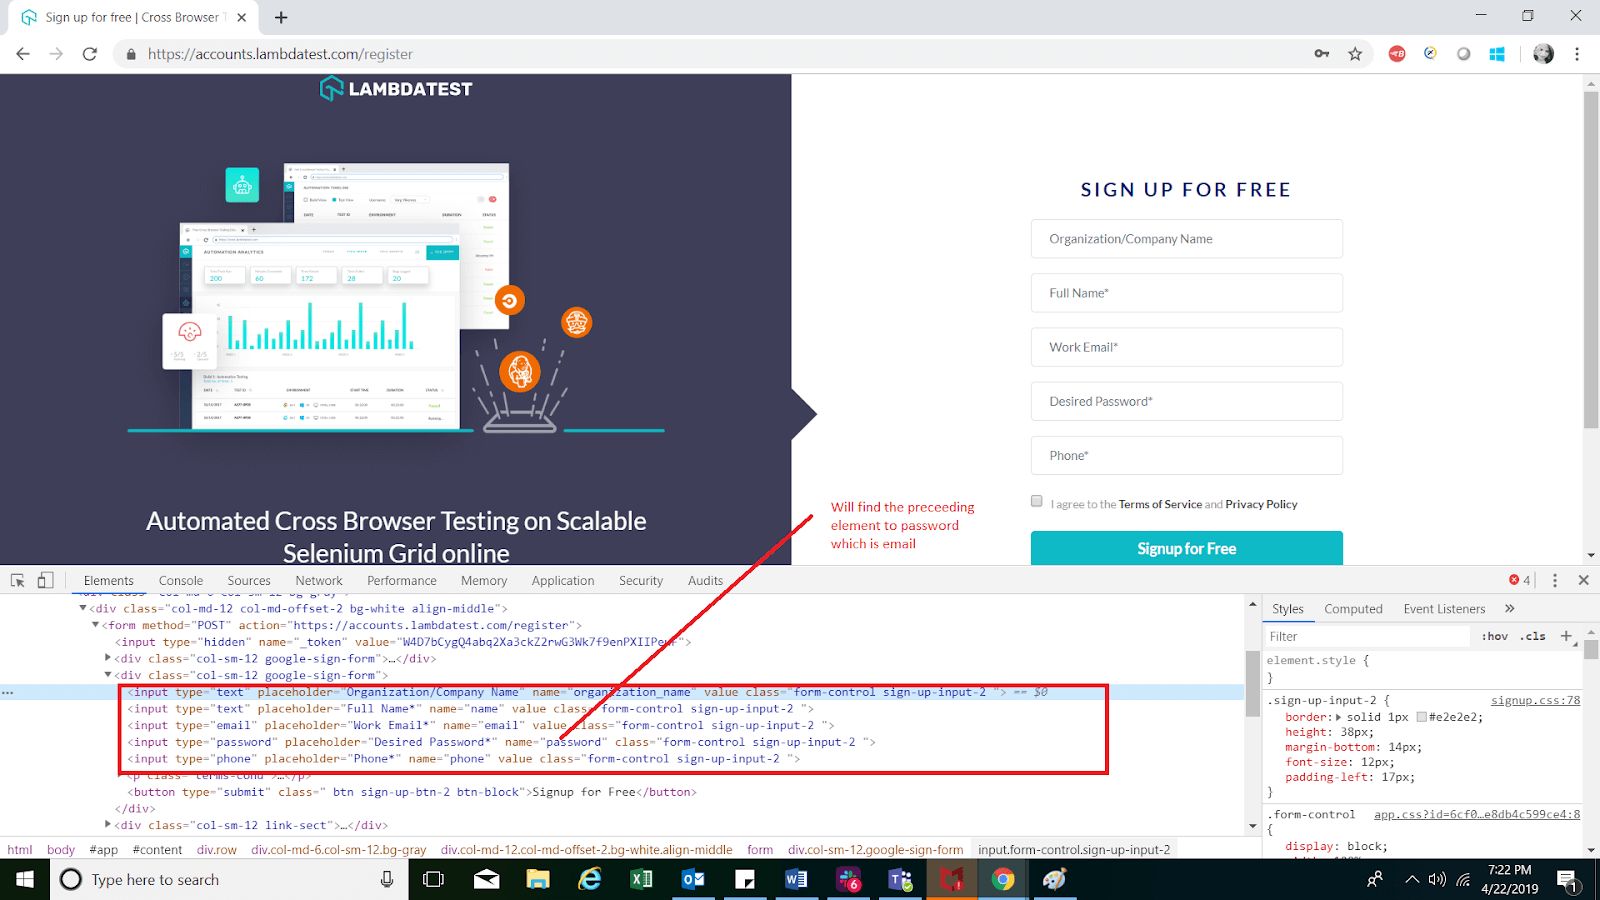
Task: Click the Styles Filter box
Action: (1370, 636)
